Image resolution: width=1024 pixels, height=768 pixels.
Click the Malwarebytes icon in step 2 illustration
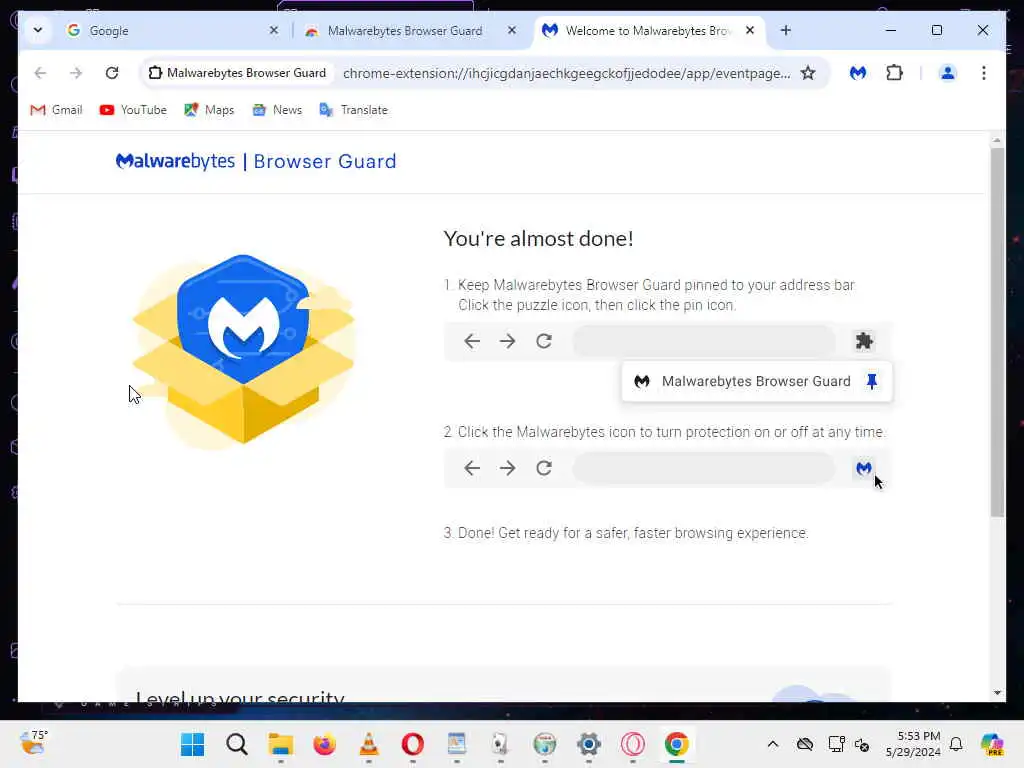click(x=864, y=468)
